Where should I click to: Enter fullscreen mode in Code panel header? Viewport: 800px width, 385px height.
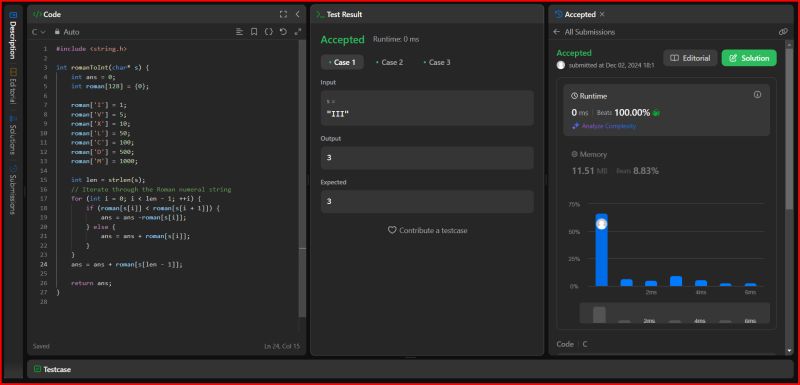pyautogui.click(x=283, y=14)
